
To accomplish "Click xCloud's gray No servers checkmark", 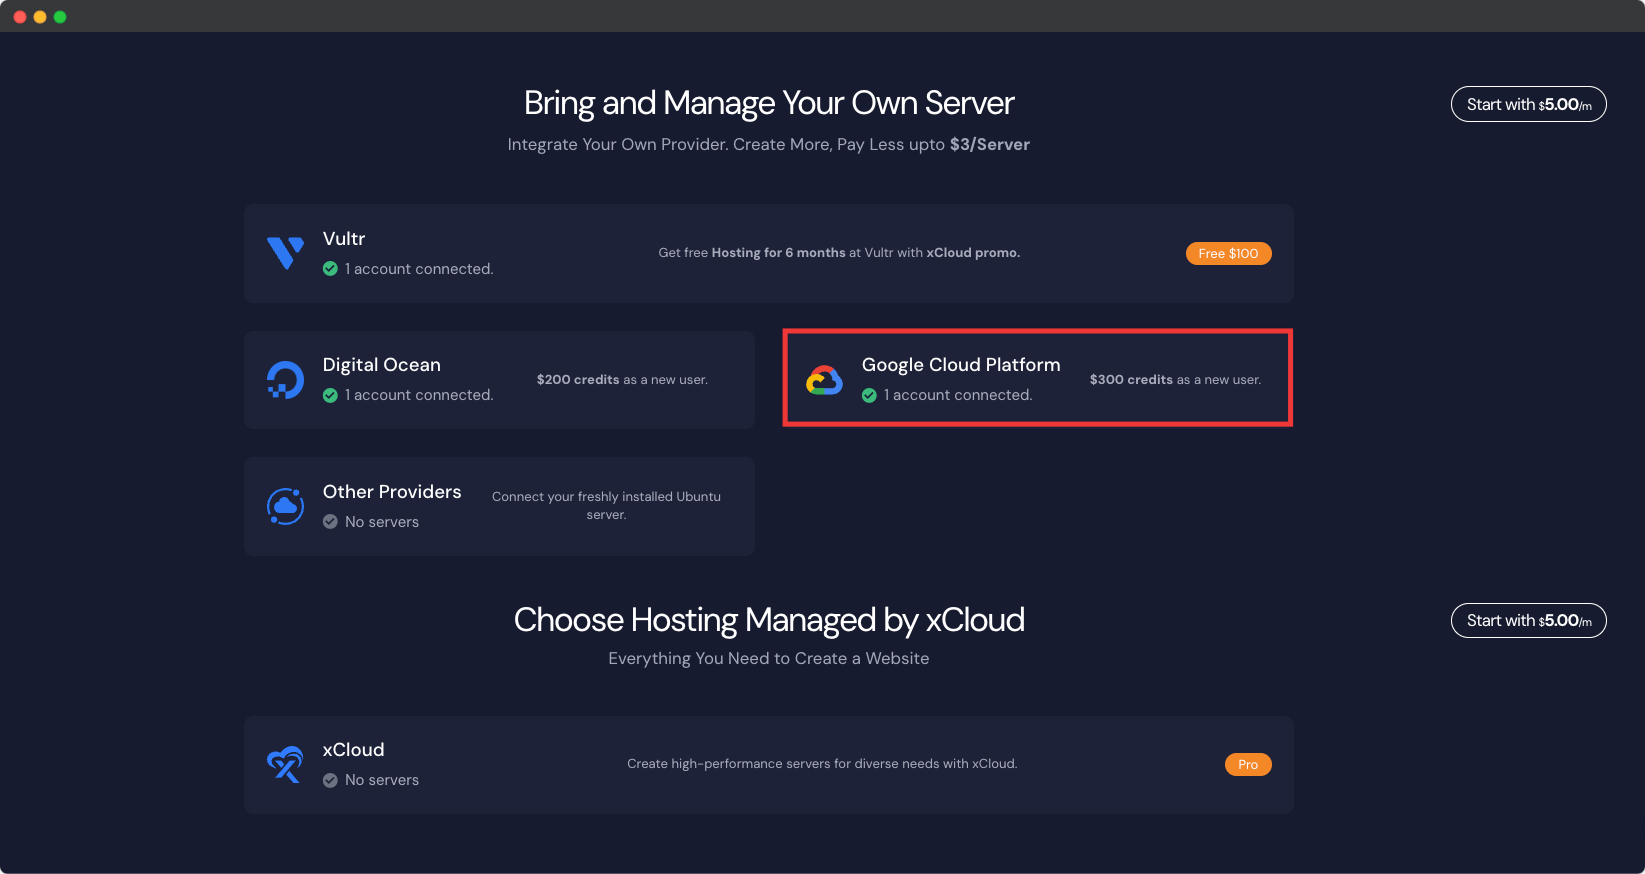I will 330,780.
